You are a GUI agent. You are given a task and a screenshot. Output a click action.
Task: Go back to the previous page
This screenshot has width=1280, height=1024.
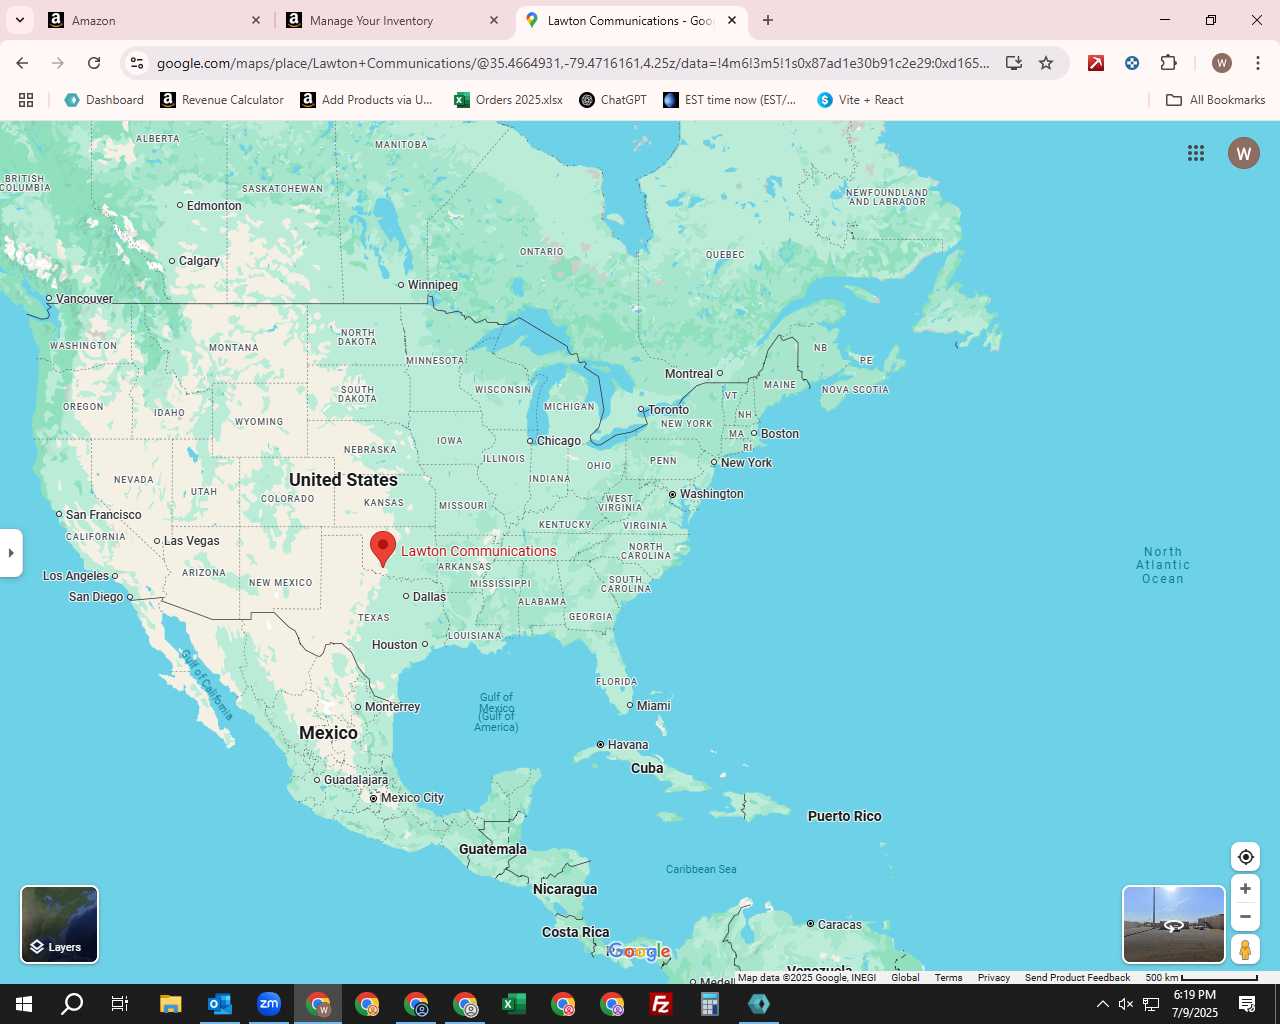tap(22, 63)
